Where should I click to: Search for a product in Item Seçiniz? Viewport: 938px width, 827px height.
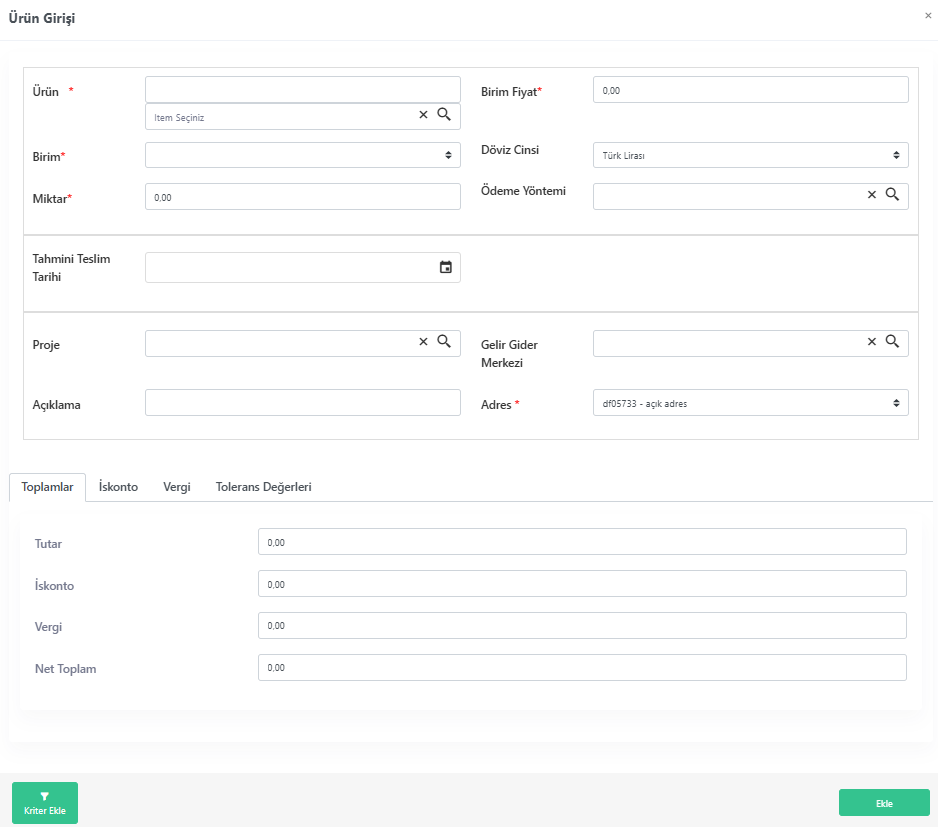[x=444, y=114]
